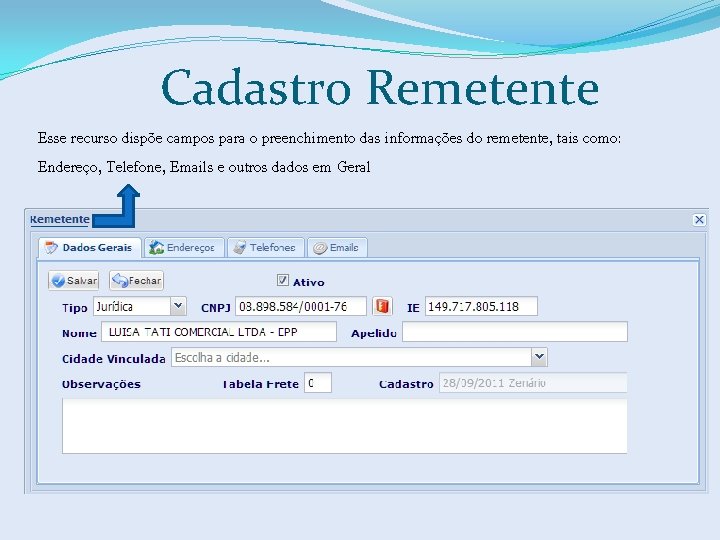The width and height of the screenshot is (720, 540).
Task: Open the Dados Gerais tab
Action: 90,248
